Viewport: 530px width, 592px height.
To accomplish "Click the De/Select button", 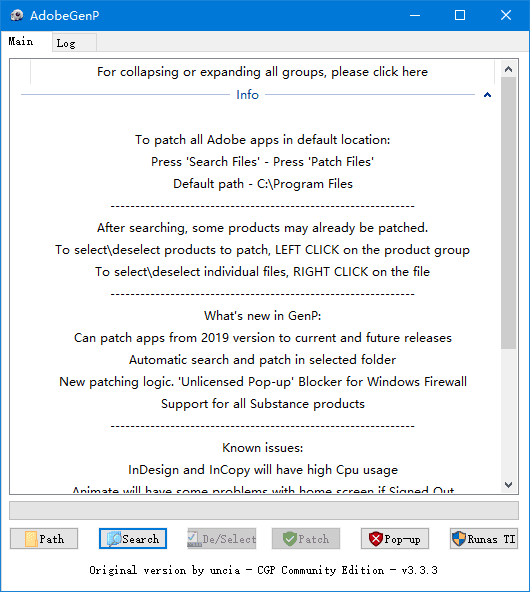I will (222, 538).
